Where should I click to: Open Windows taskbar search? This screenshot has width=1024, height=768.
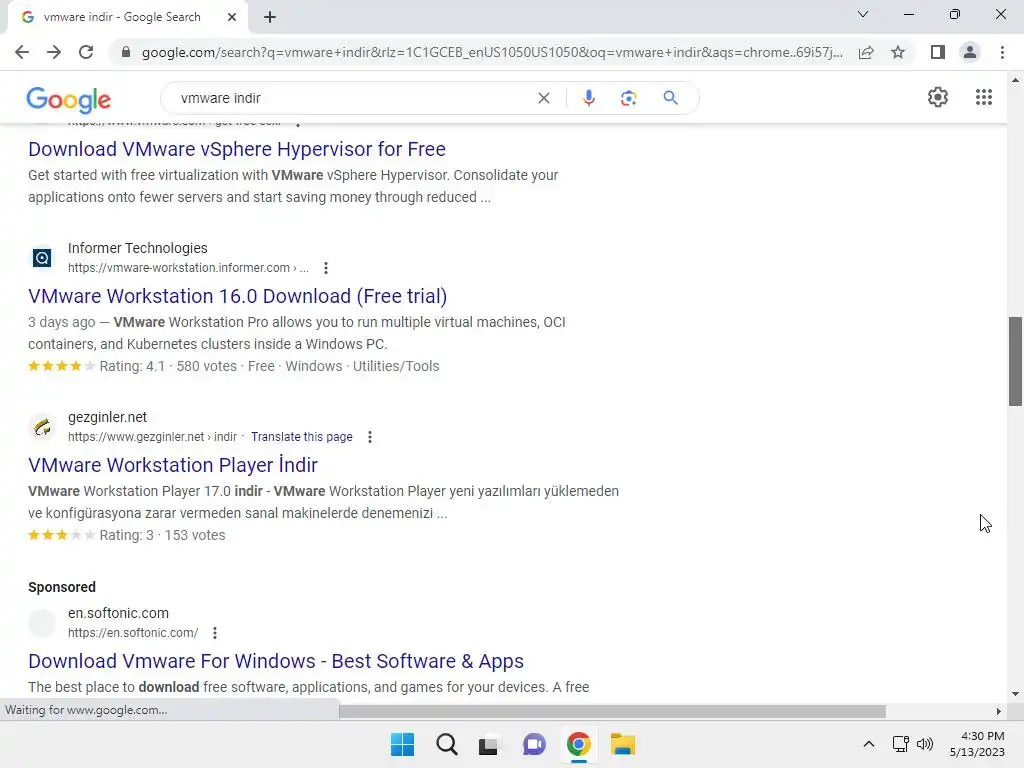tap(447, 744)
